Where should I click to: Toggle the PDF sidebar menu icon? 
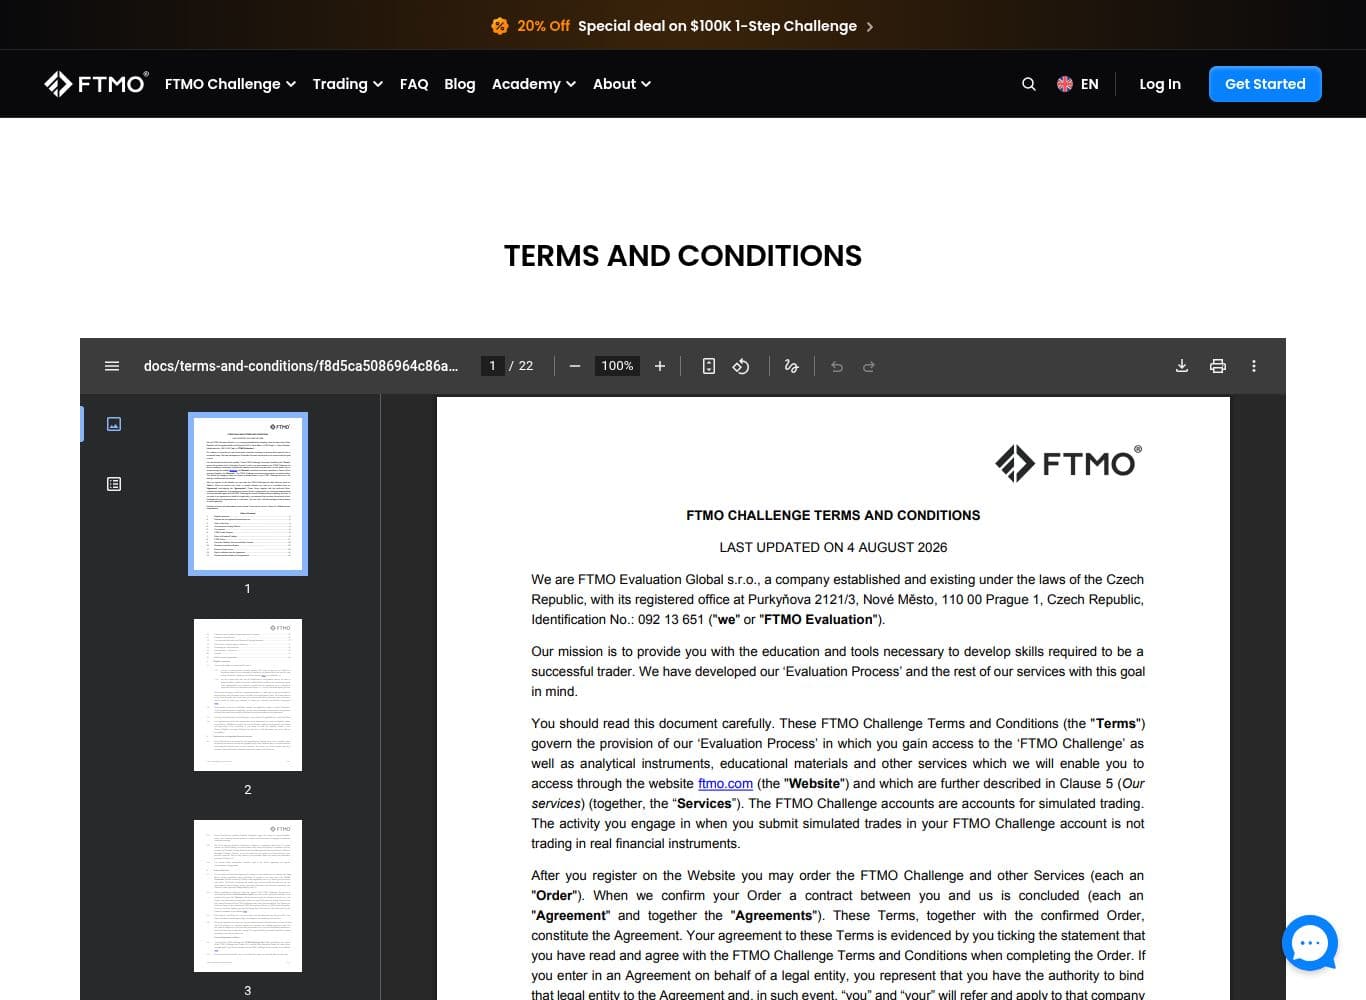tap(112, 366)
